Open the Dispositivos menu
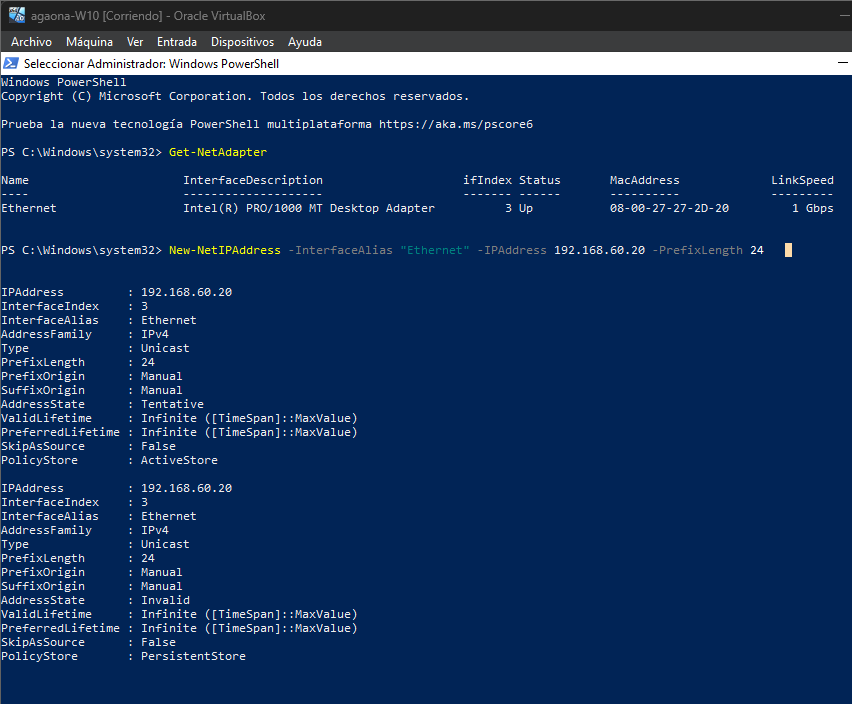 coord(242,42)
